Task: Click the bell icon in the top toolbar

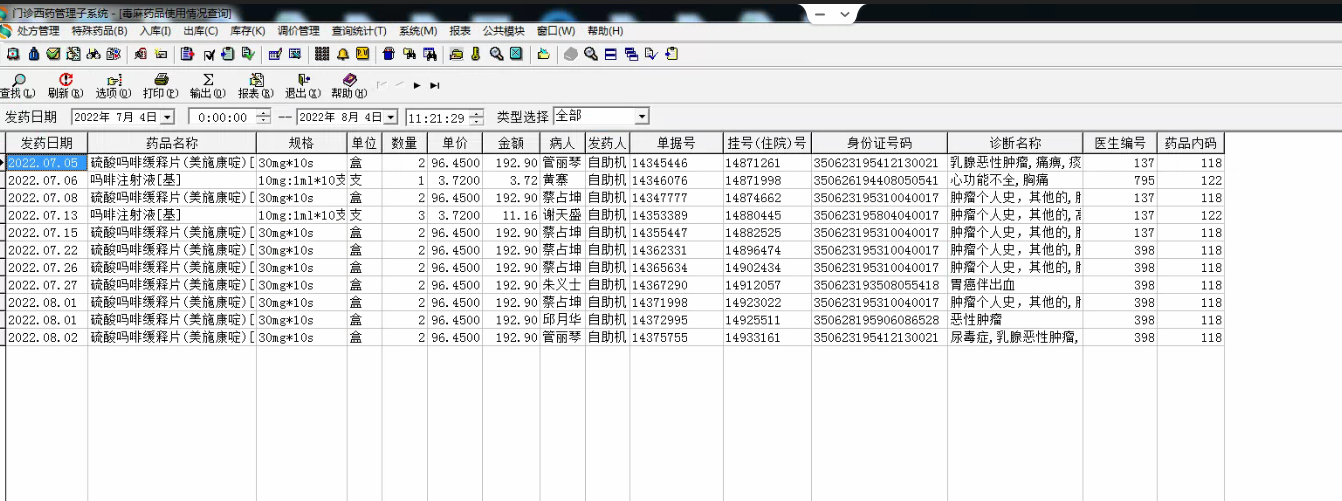Action: pyautogui.click(x=343, y=54)
